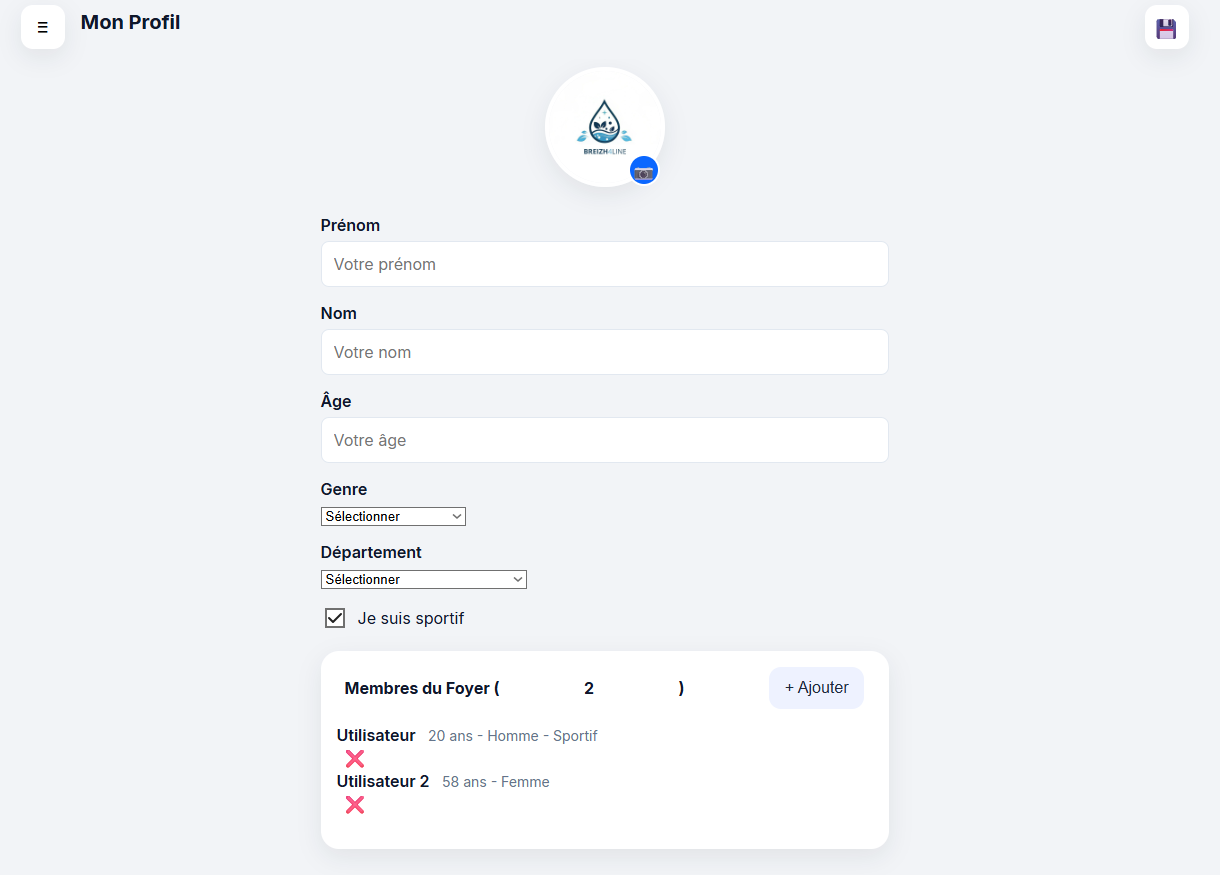Select the "Votre âge" input box
Screen dimensions: 1220x875
pyautogui.click(x=604, y=441)
